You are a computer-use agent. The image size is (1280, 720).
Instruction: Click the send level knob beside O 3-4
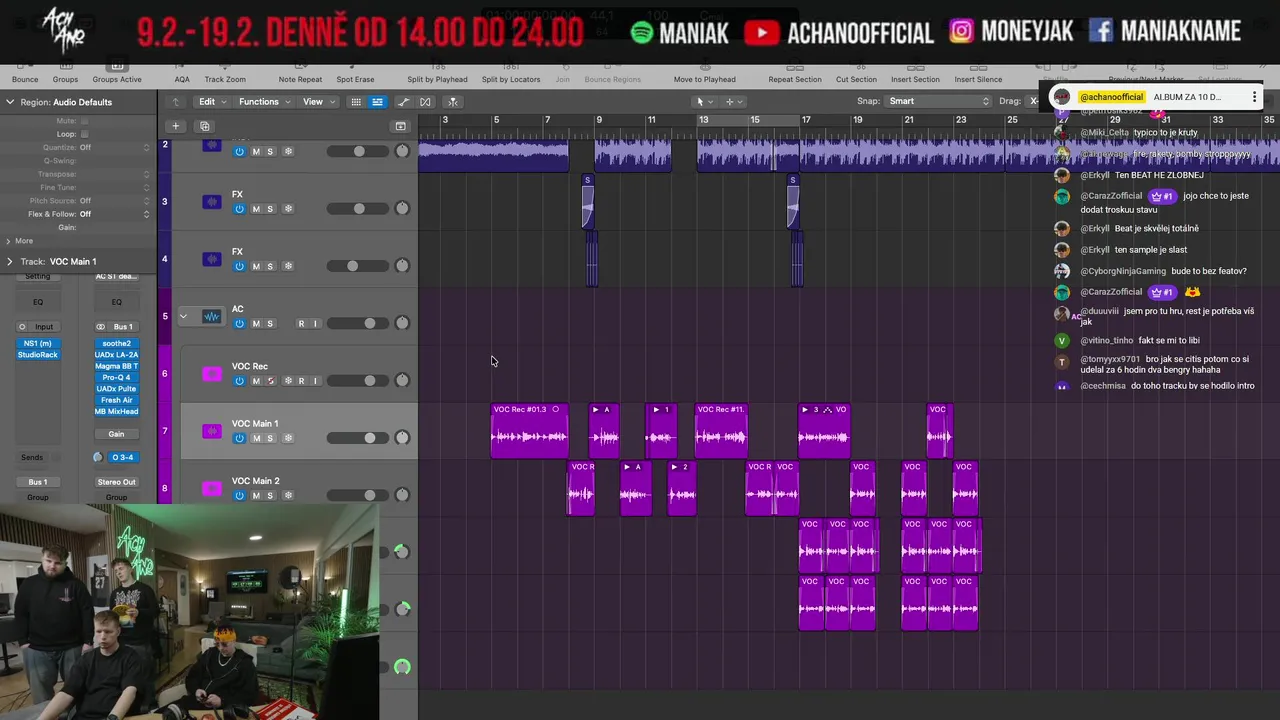point(98,457)
